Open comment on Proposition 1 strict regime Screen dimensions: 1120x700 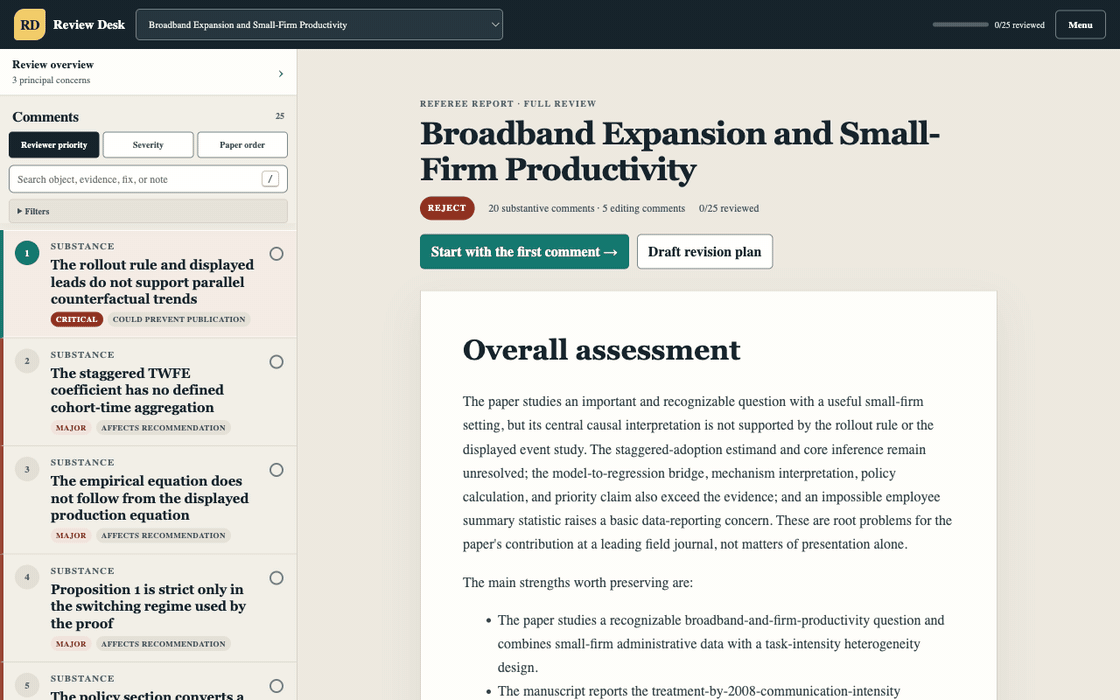coord(148,606)
